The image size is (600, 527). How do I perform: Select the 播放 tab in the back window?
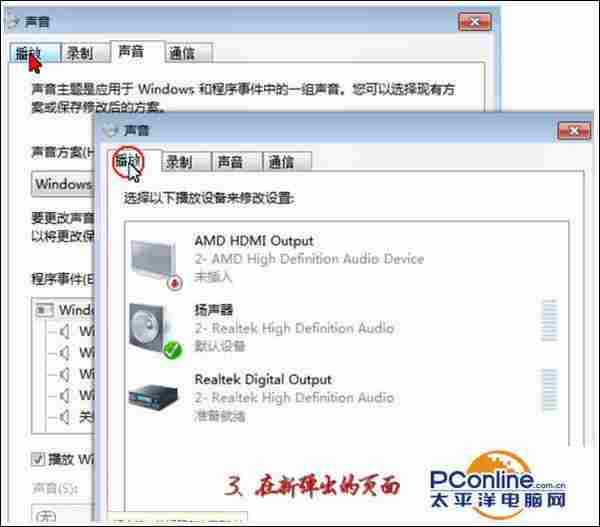click(29, 52)
